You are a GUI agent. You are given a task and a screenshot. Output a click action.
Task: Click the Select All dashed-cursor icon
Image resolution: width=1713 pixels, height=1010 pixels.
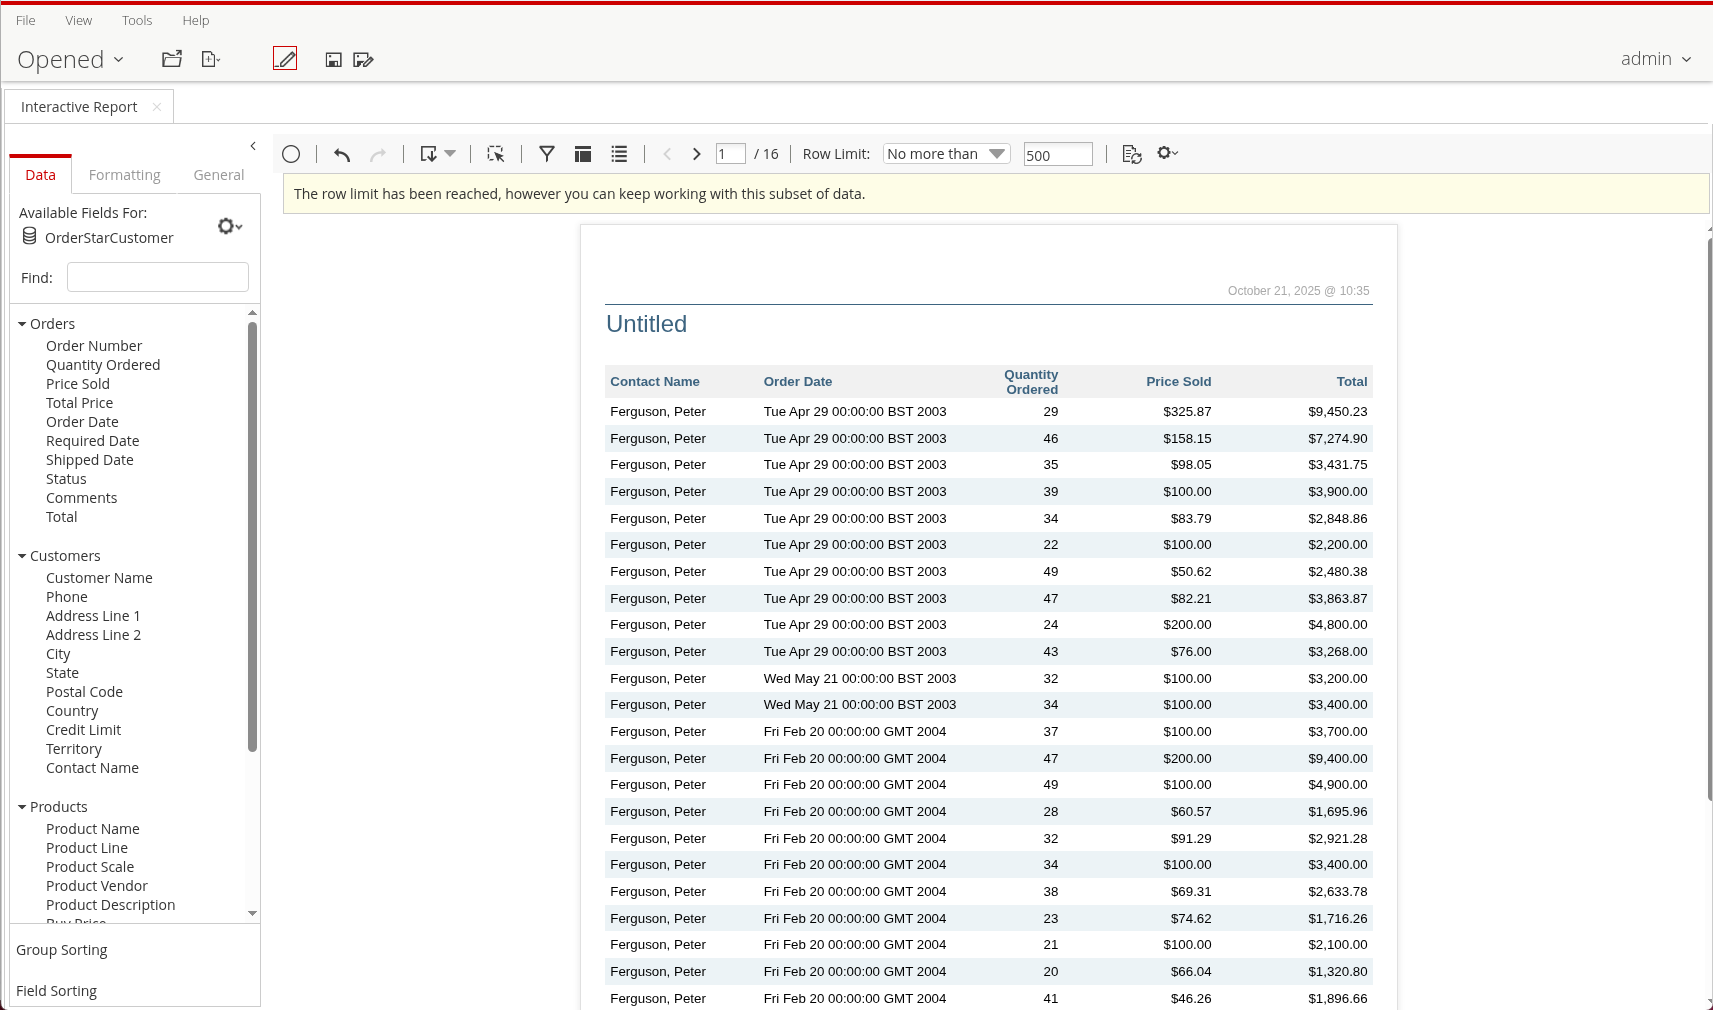(x=495, y=154)
